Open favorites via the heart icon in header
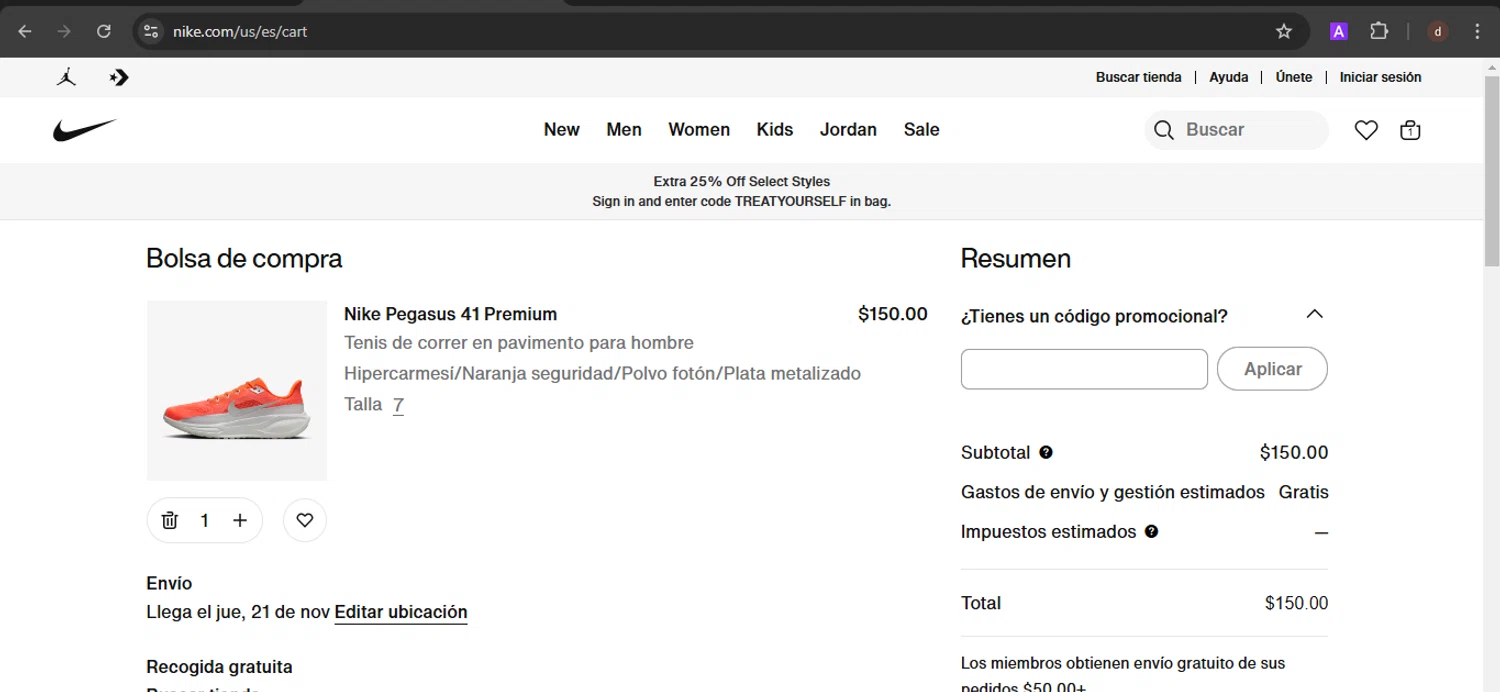Image resolution: width=1500 pixels, height=692 pixels. (x=1366, y=130)
